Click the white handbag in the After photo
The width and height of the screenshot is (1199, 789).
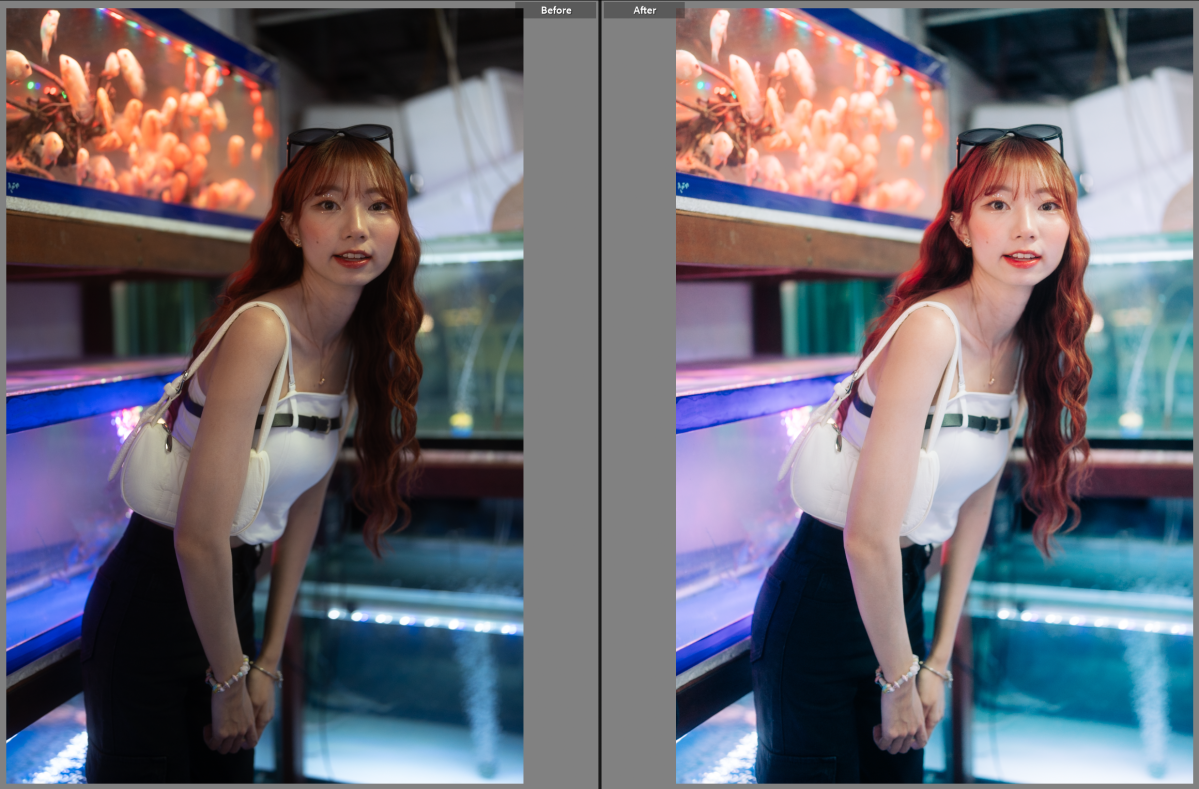click(x=865, y=483)
